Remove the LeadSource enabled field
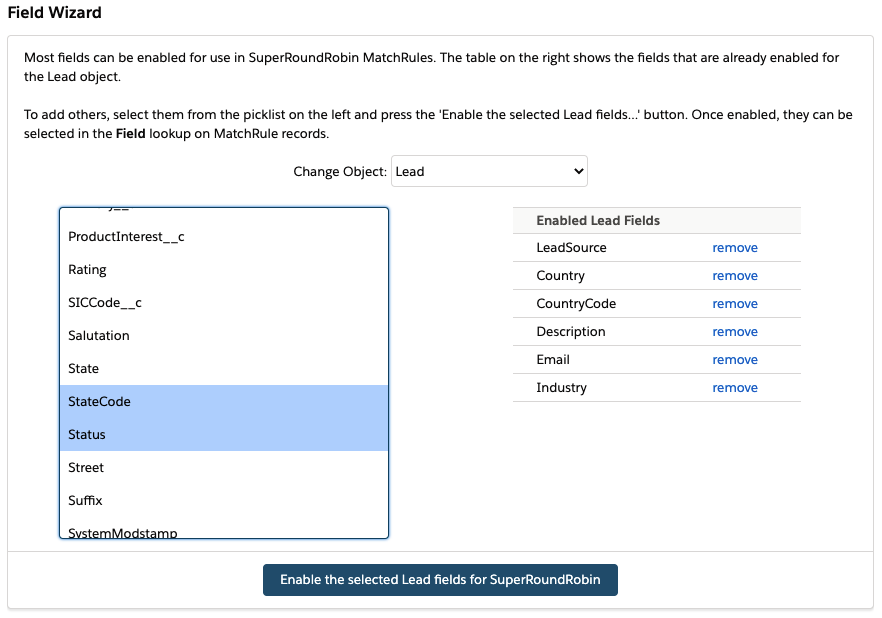This screenshot has width=882, height=618. pos(735,248)
